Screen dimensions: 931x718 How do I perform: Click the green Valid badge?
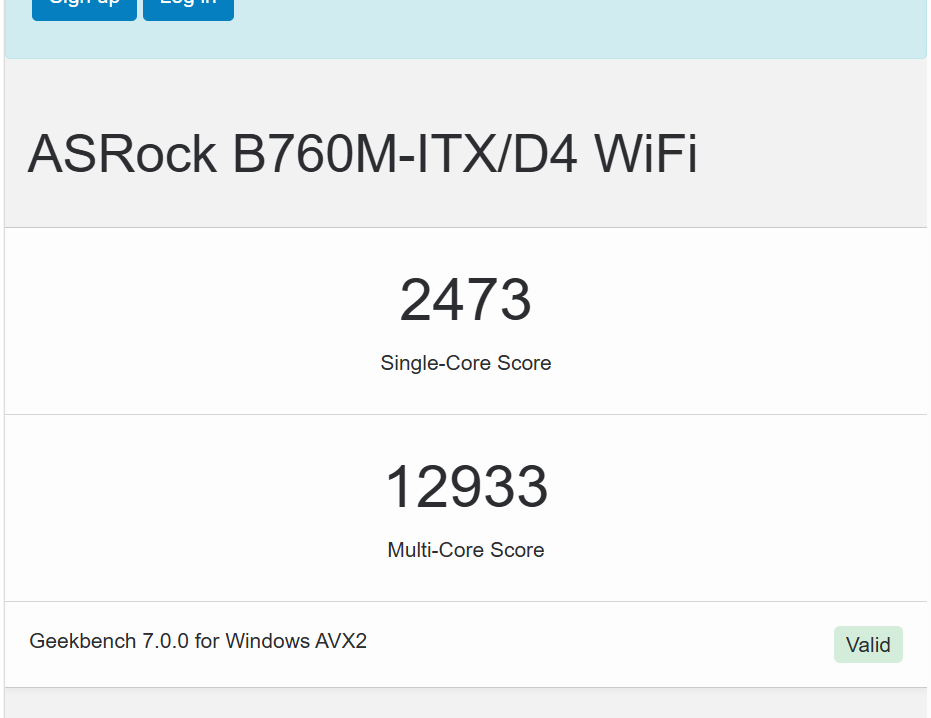coord(868,644)
